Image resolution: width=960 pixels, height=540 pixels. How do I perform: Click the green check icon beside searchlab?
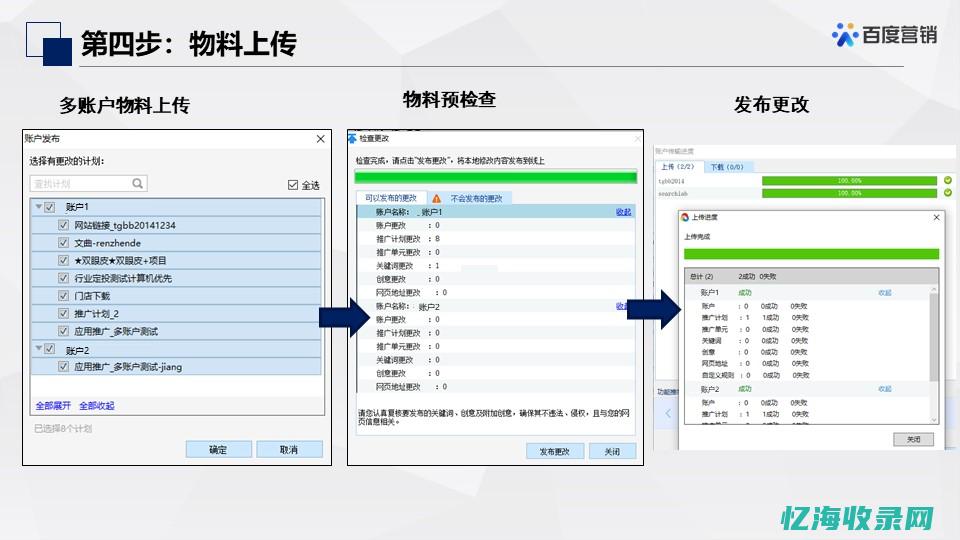tap(947, 193)
